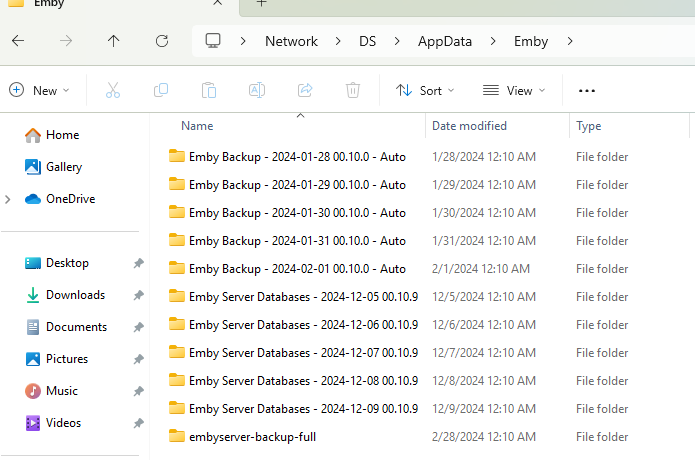The width and height of the screenshot is (695, 460).
Task: Open the View layout dropdown
Action: tap(514, 90)
